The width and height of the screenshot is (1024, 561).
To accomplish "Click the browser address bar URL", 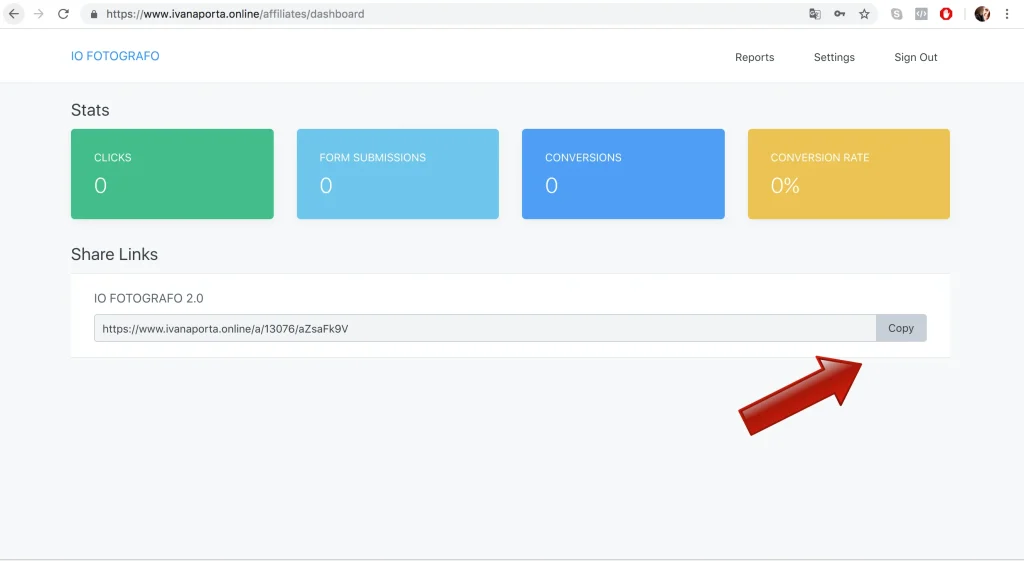I will [235, 14].
